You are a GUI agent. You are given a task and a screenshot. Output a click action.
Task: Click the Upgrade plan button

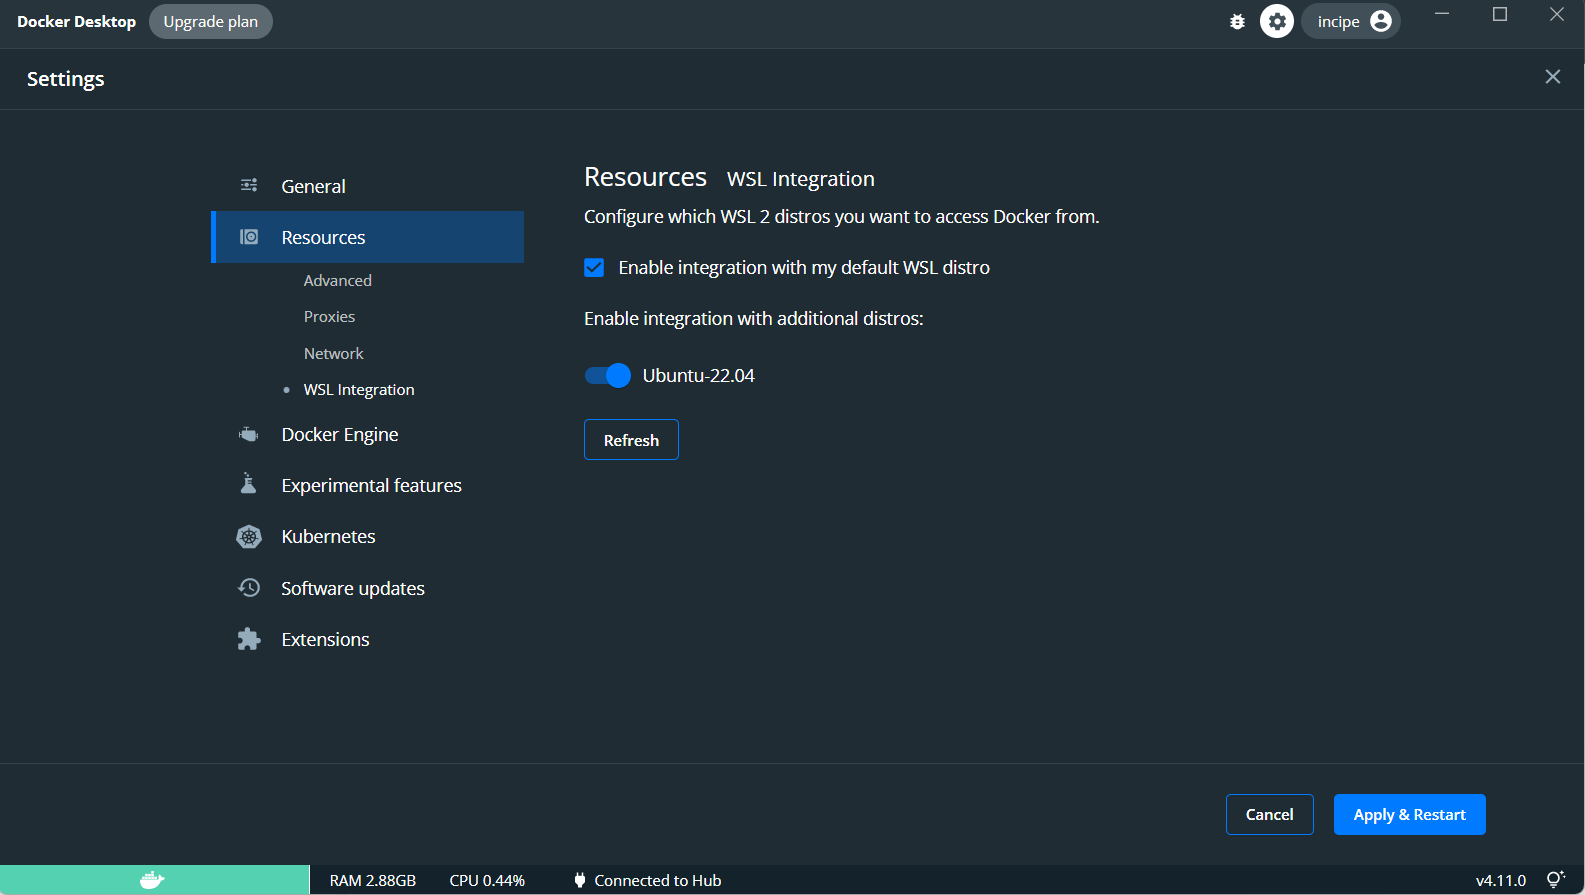point(211,21)
